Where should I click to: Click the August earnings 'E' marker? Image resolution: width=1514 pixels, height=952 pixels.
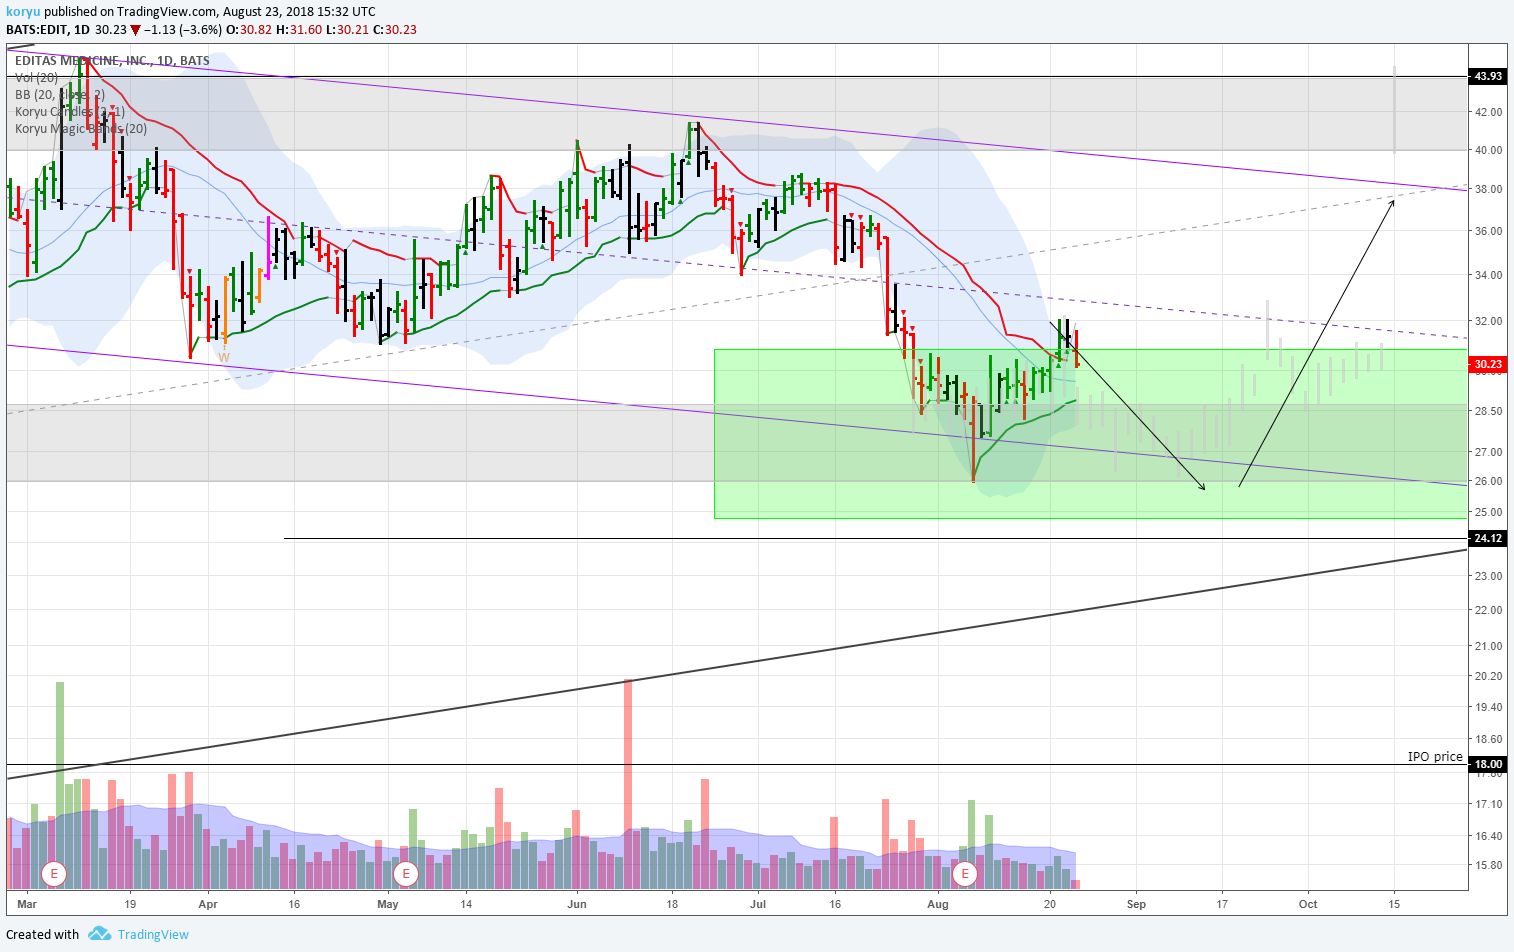click(x=965, y=874)
